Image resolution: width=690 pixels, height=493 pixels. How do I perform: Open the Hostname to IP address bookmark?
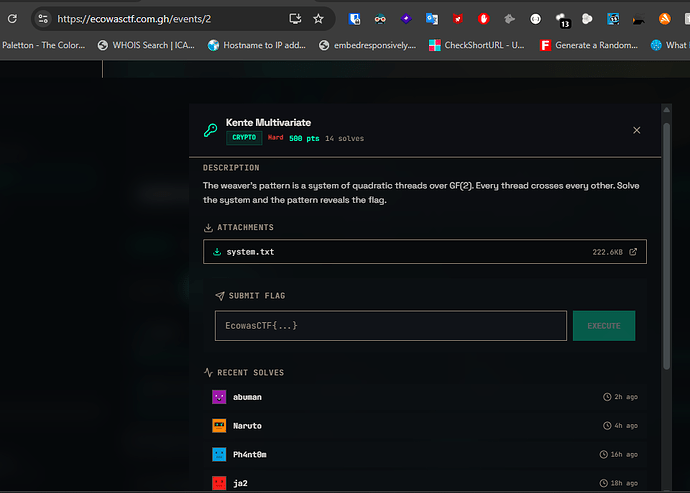pos(257,45)
